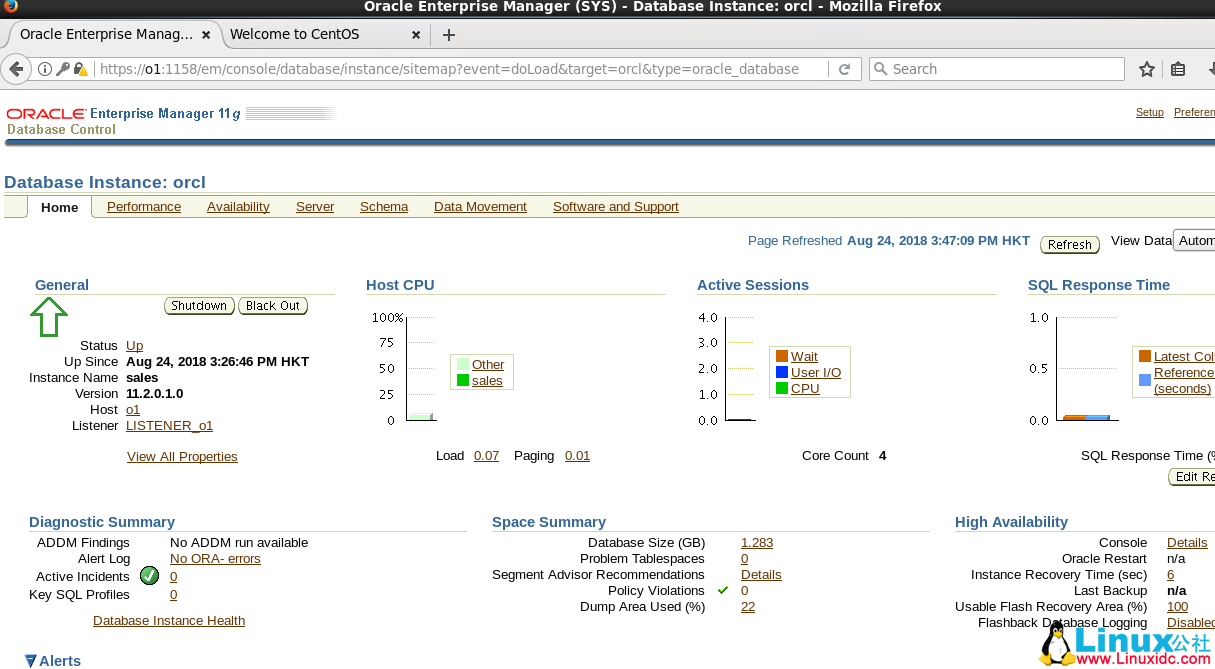Open the View Data dropdown

tap(1197, 240)
